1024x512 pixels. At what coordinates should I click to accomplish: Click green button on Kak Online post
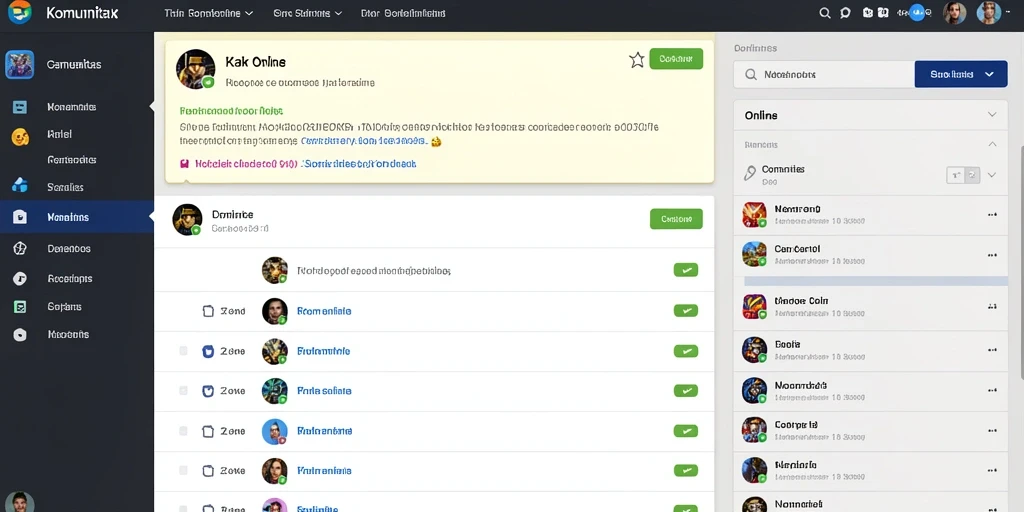pos(677,59)
